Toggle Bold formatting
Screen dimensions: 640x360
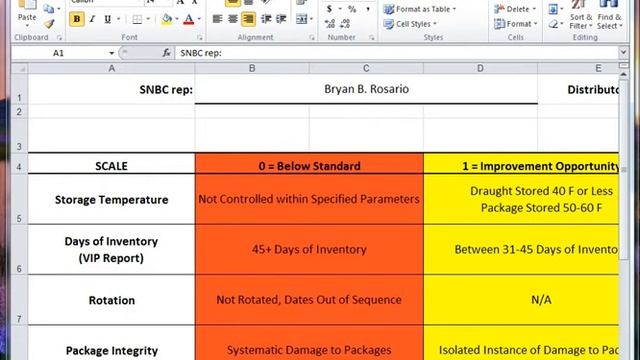pos(77,19)
